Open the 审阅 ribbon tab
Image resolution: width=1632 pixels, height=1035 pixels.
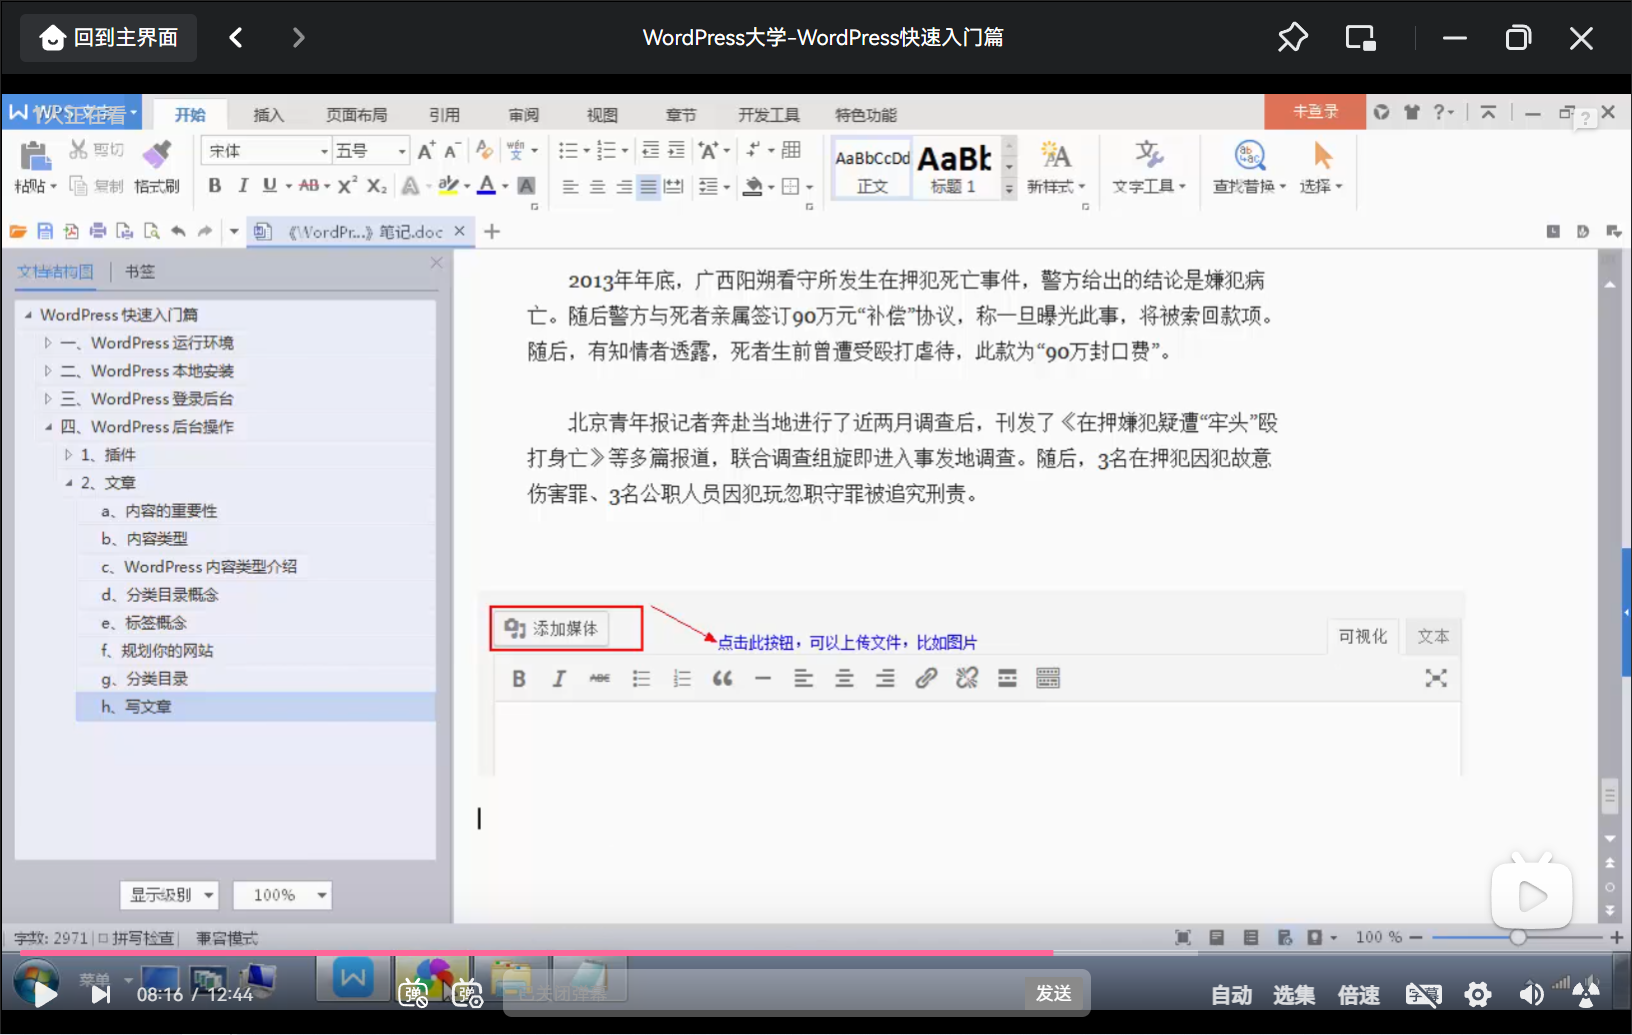pos(523,114)
